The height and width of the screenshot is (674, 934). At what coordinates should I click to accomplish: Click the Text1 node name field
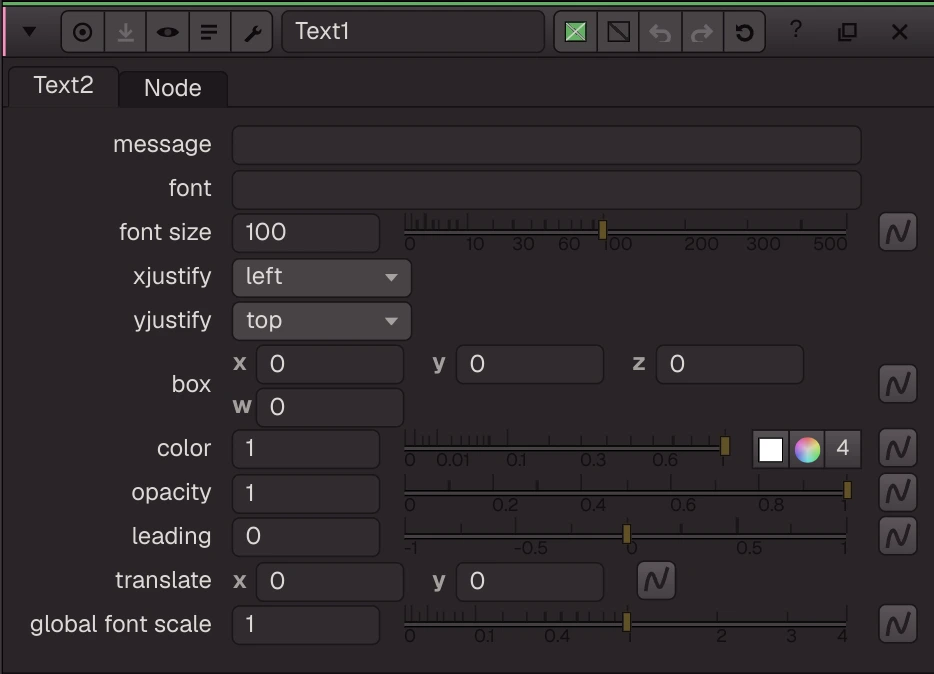click(413, 32)
